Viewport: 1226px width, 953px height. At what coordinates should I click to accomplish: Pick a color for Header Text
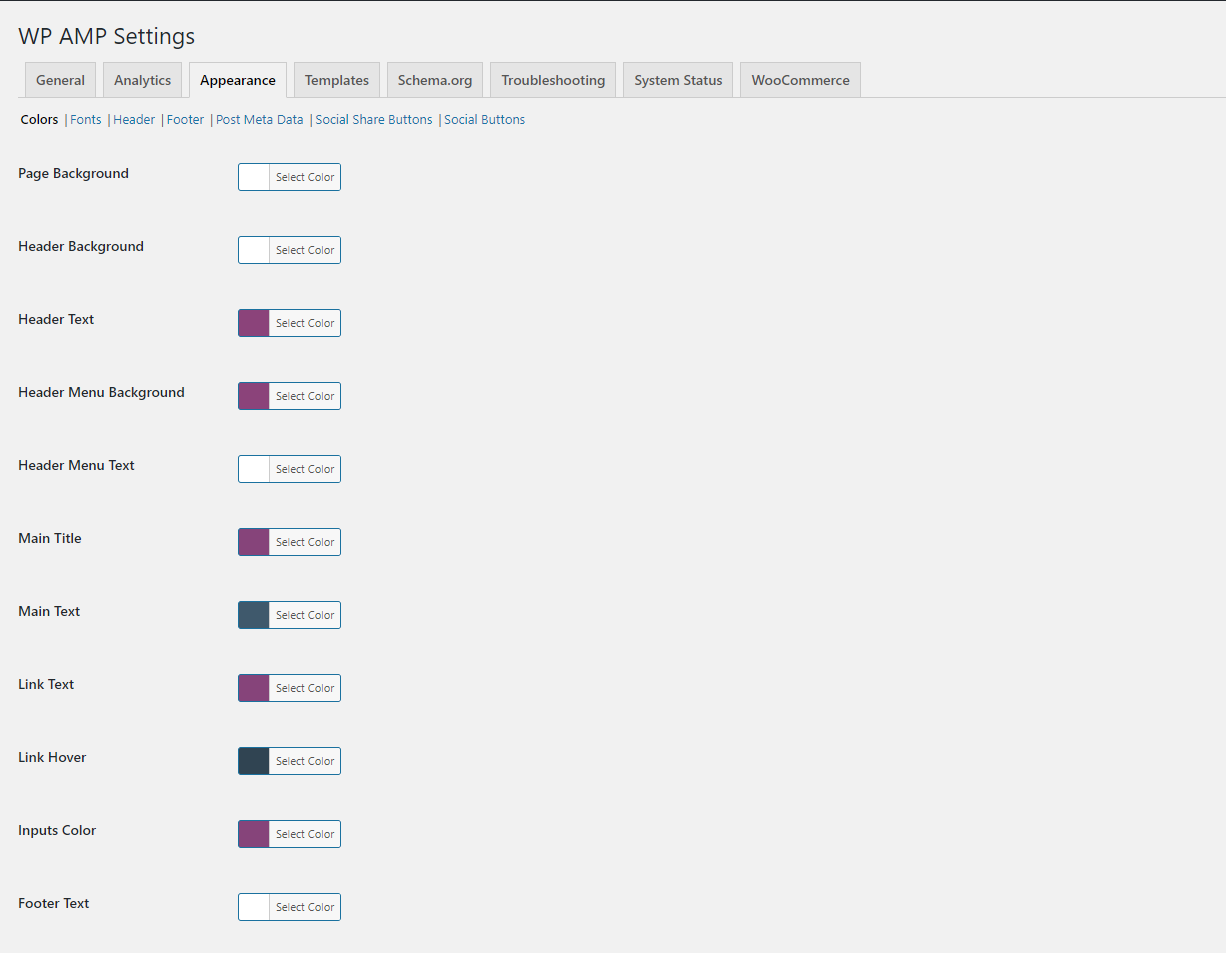[289, 323]
